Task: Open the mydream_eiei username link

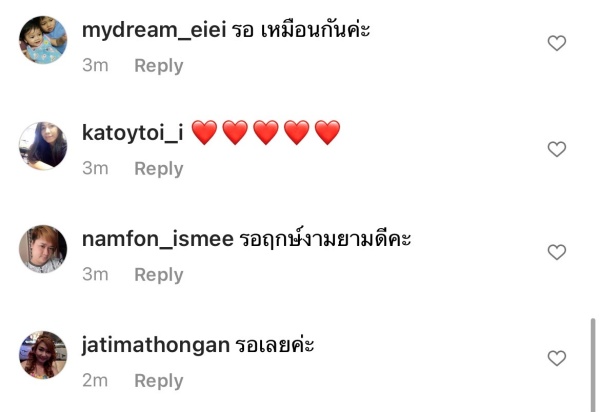Action: coord(154,30)
